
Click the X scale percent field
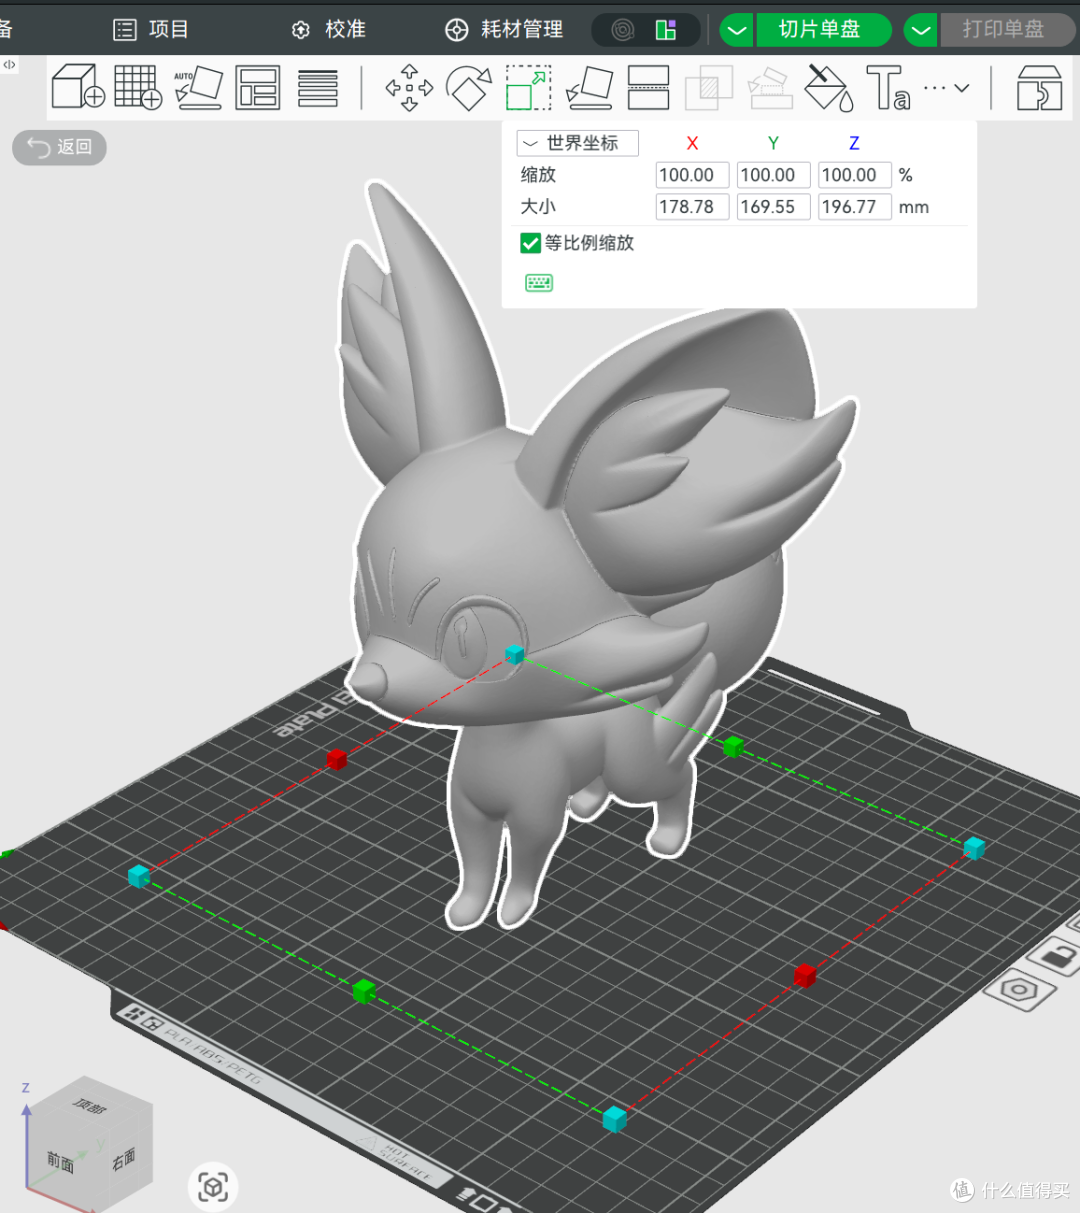click(x=692, y=175)
